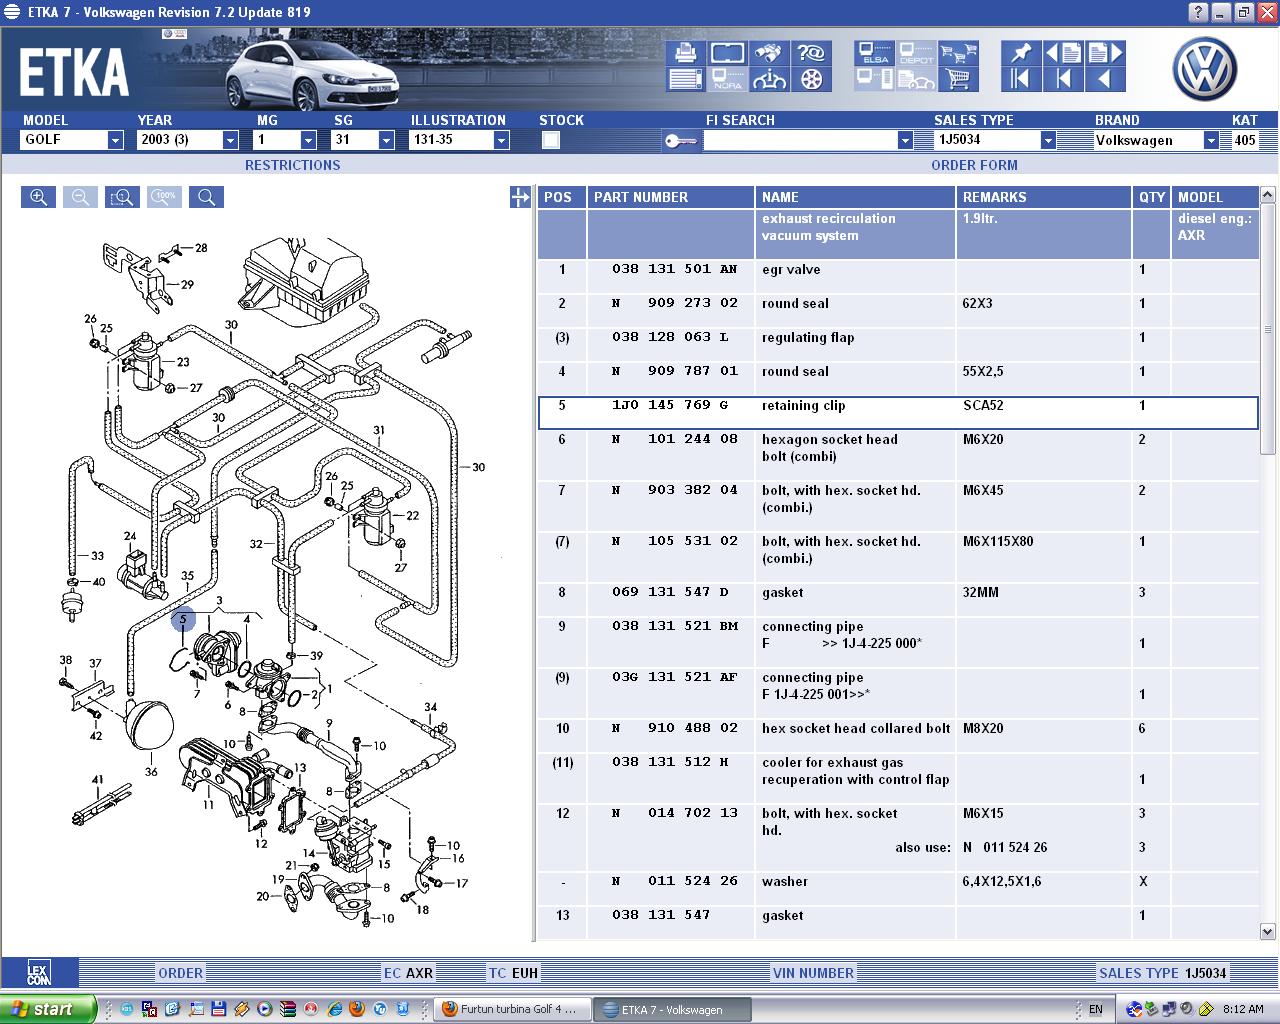Reset illustration zoom to 100%
The image size is (1280, 1024).
164,197
